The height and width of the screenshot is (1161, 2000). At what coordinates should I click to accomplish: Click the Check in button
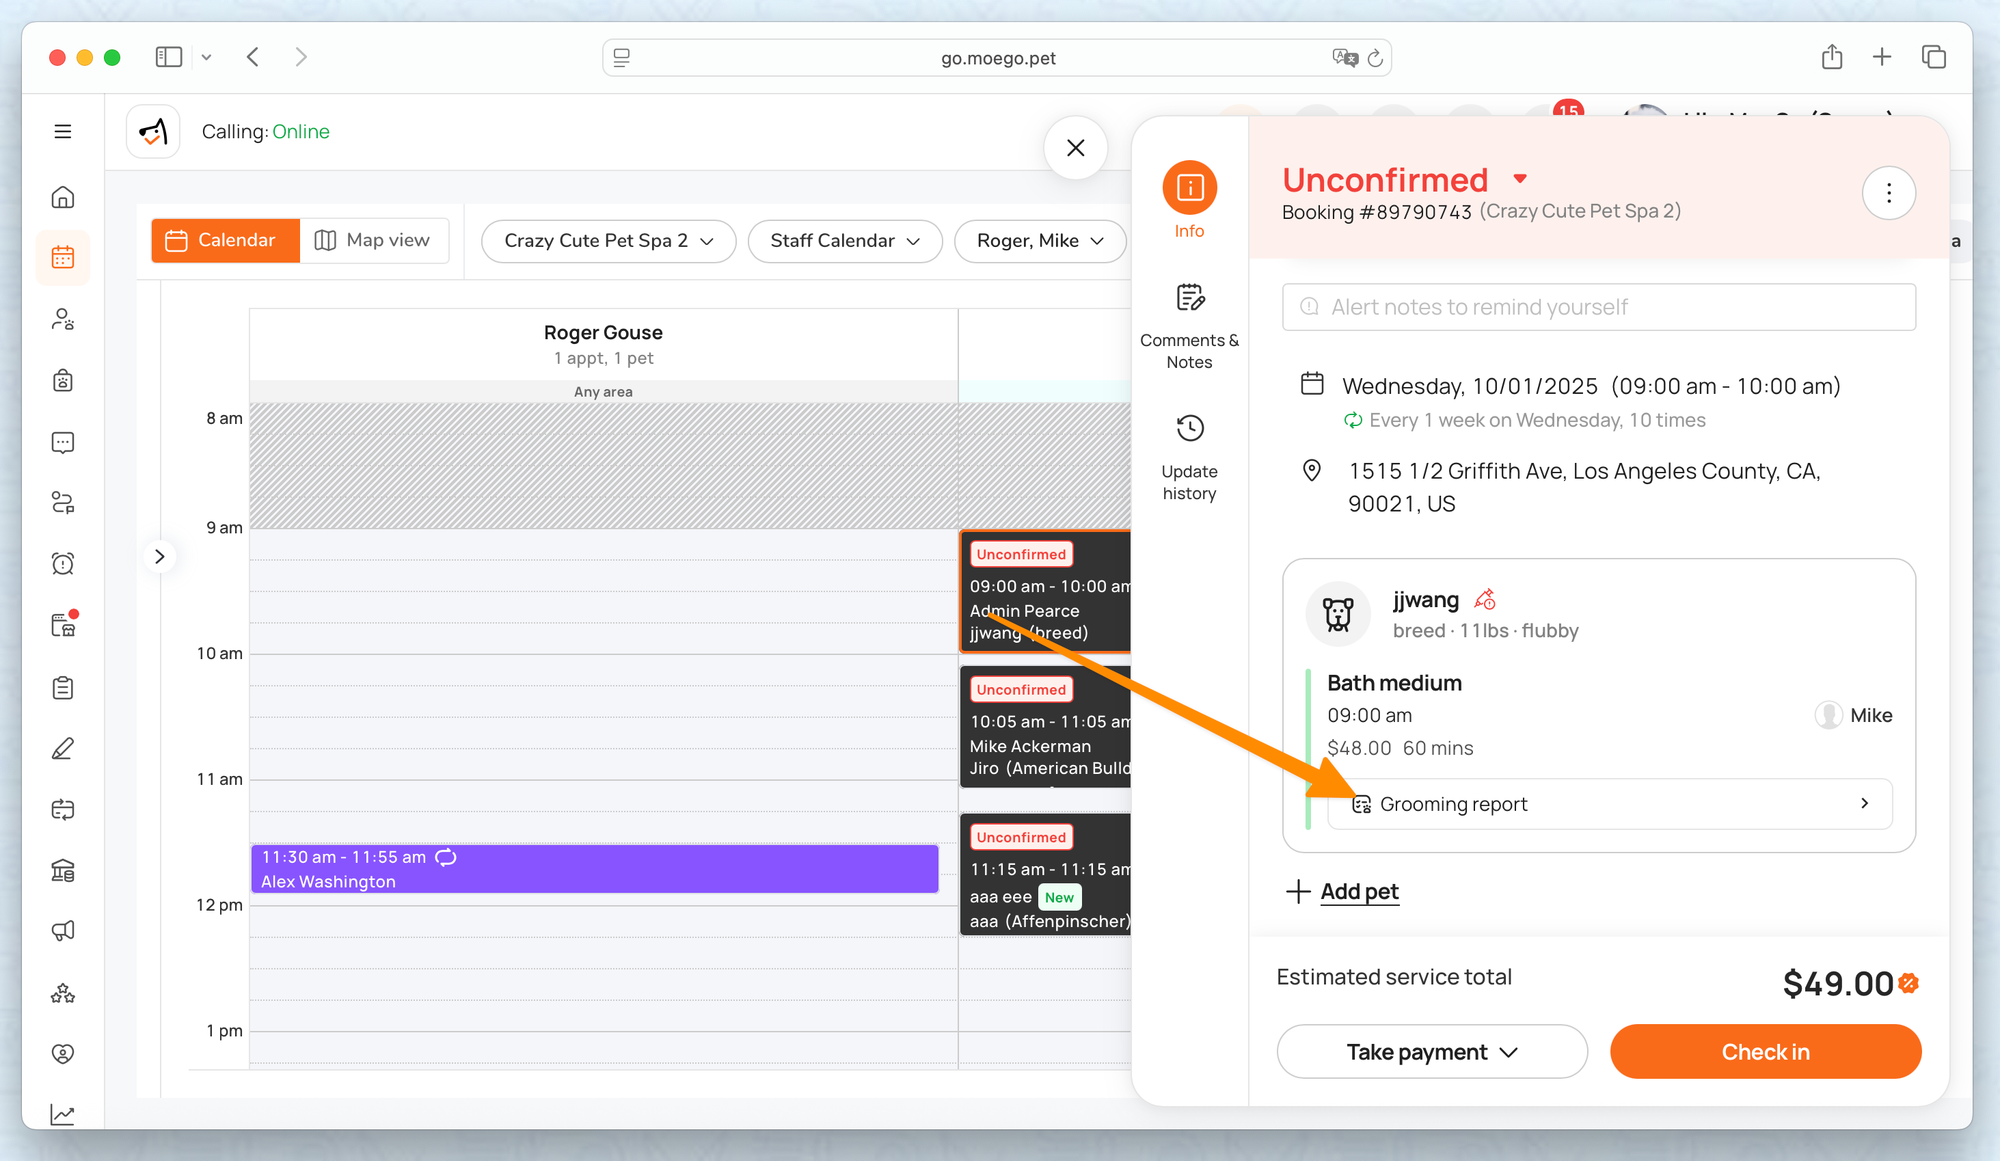[1764, 1052]
